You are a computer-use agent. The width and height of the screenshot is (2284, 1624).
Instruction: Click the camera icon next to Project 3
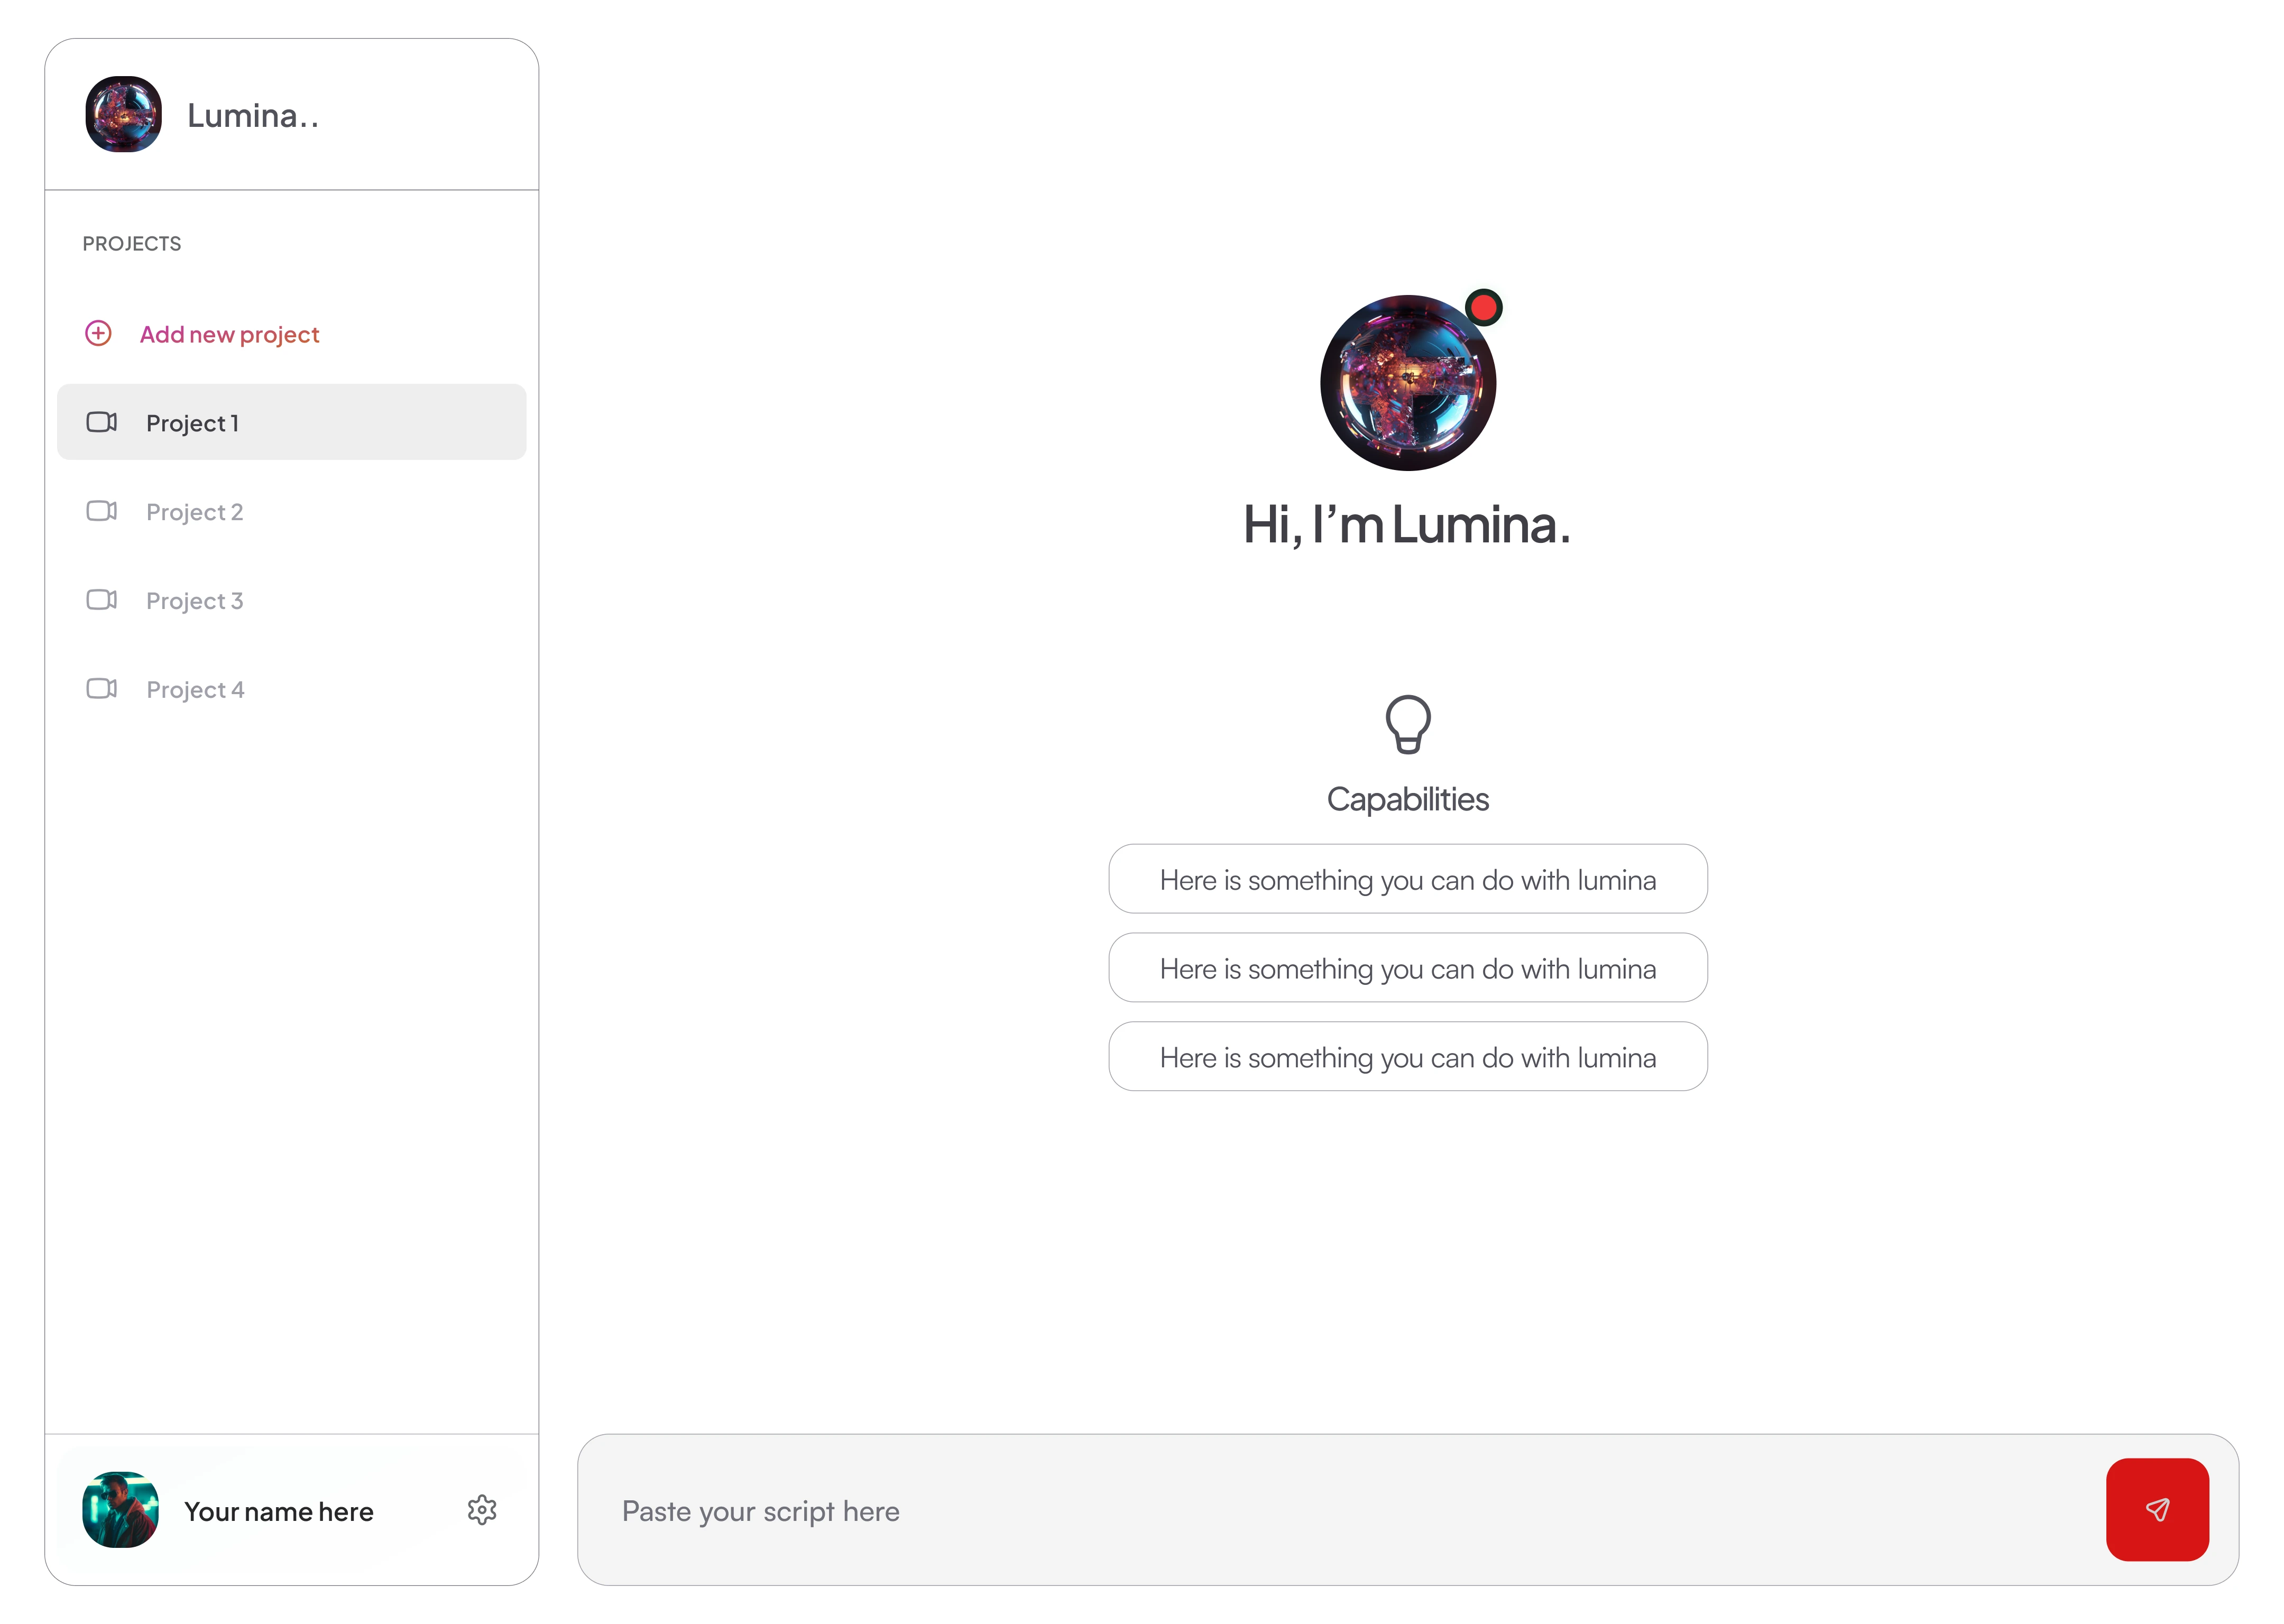tap(101, 600)
